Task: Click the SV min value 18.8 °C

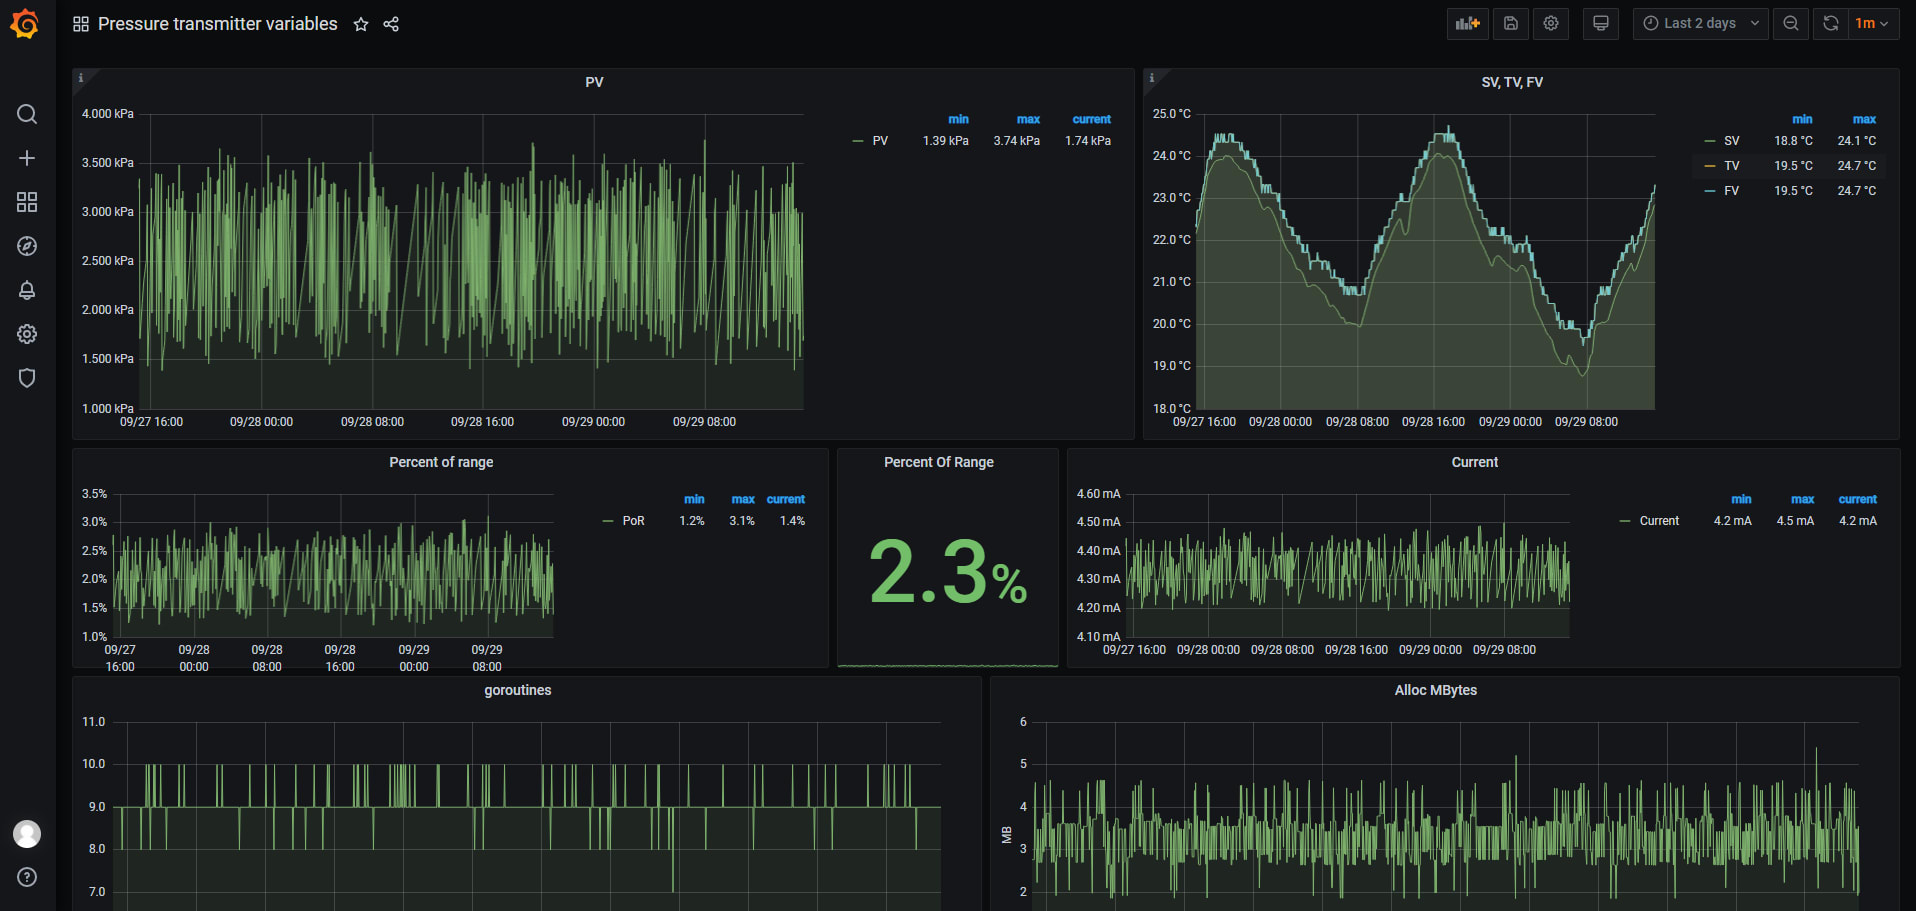Action: coord(1793,141)
